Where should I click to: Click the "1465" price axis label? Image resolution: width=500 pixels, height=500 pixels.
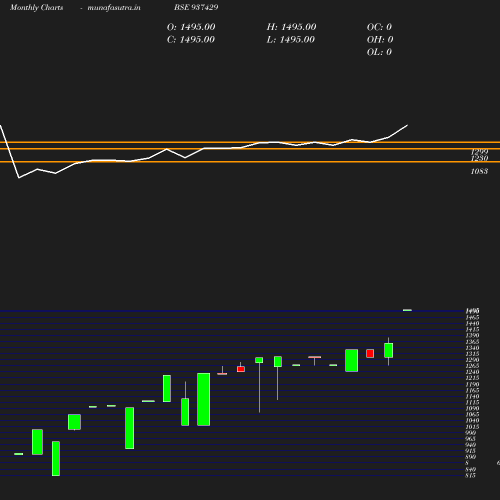click(x=473, y=317)
